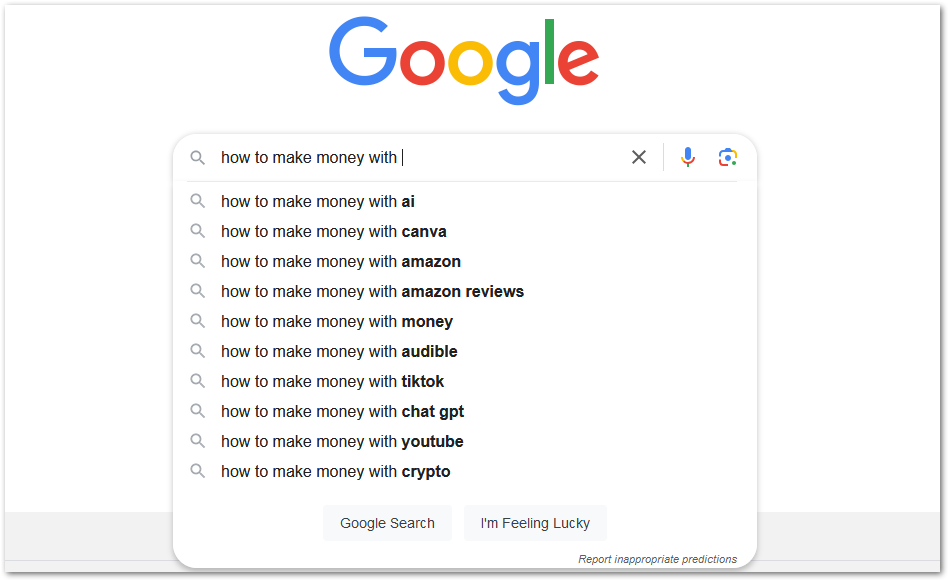Select the 'youtube' autocomplete suggestion
Viewport: 949px width, 581px height.
(342, 441)
